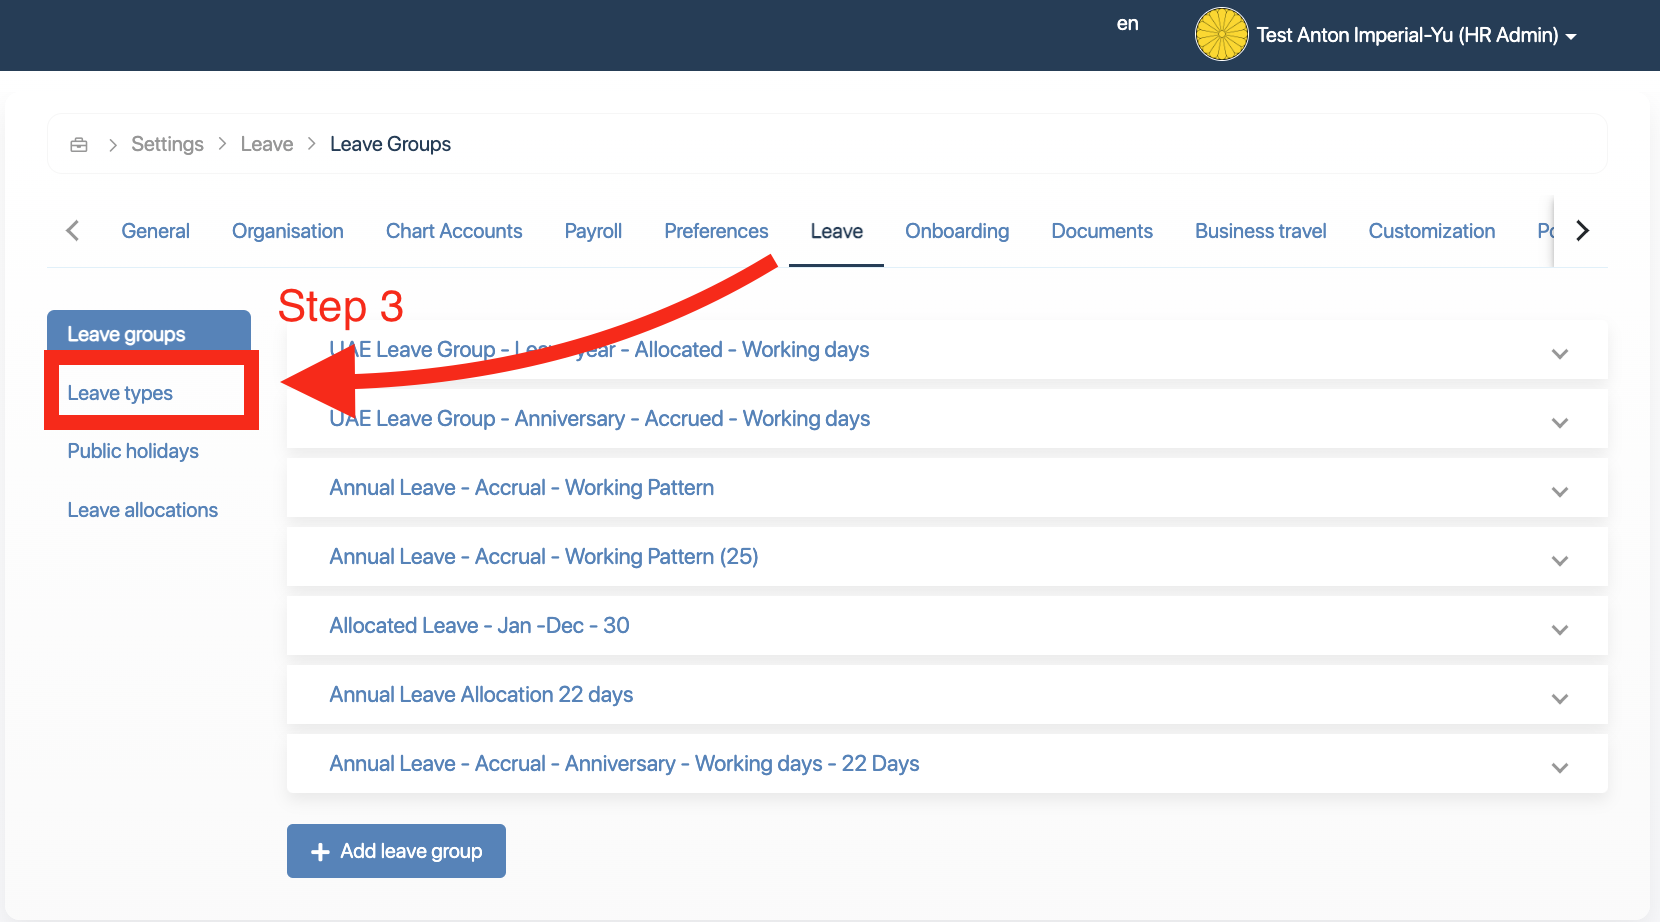Select the Chart Accounts tab
This screenshot has width=1660, height=922.
[454, 231]
